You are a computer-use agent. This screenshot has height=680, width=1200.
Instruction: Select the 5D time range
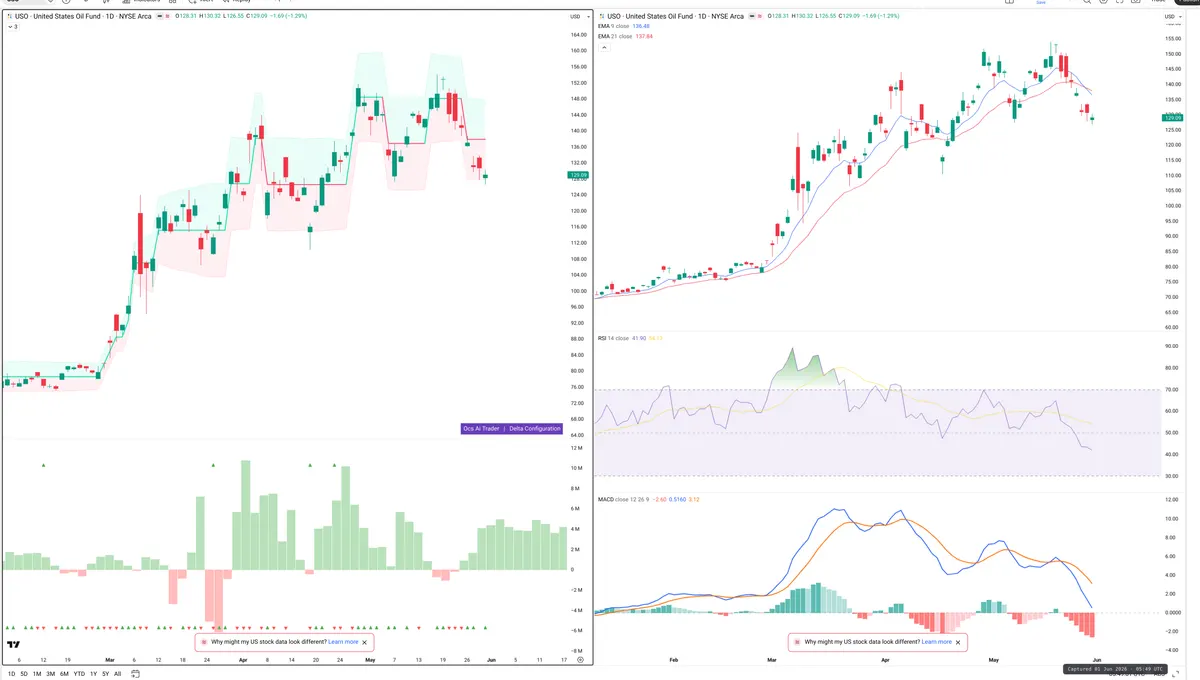click(24, 674)
